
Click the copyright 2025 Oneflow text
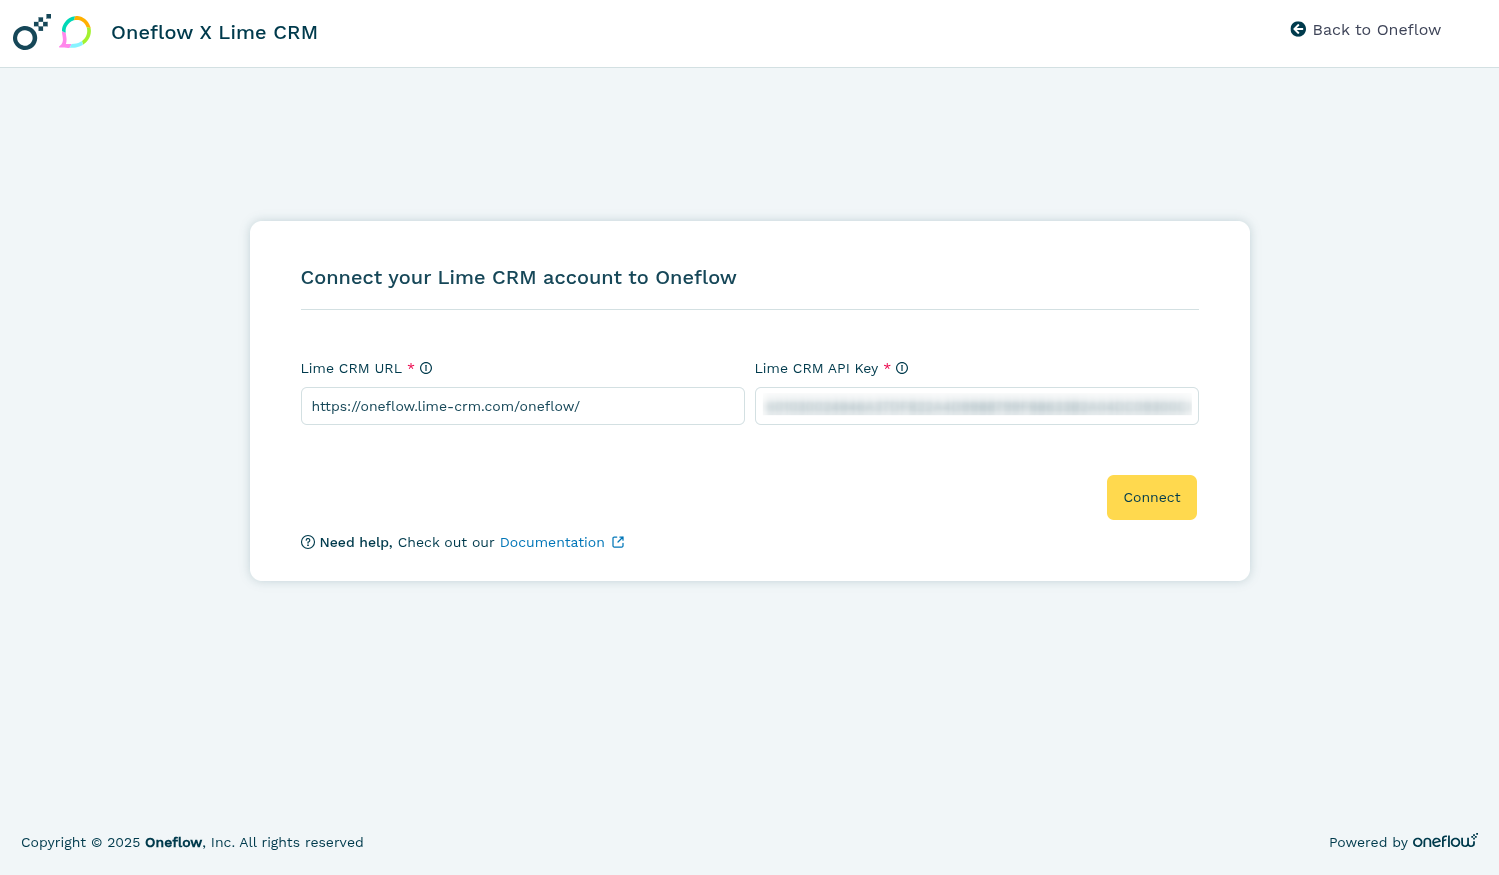192,842
